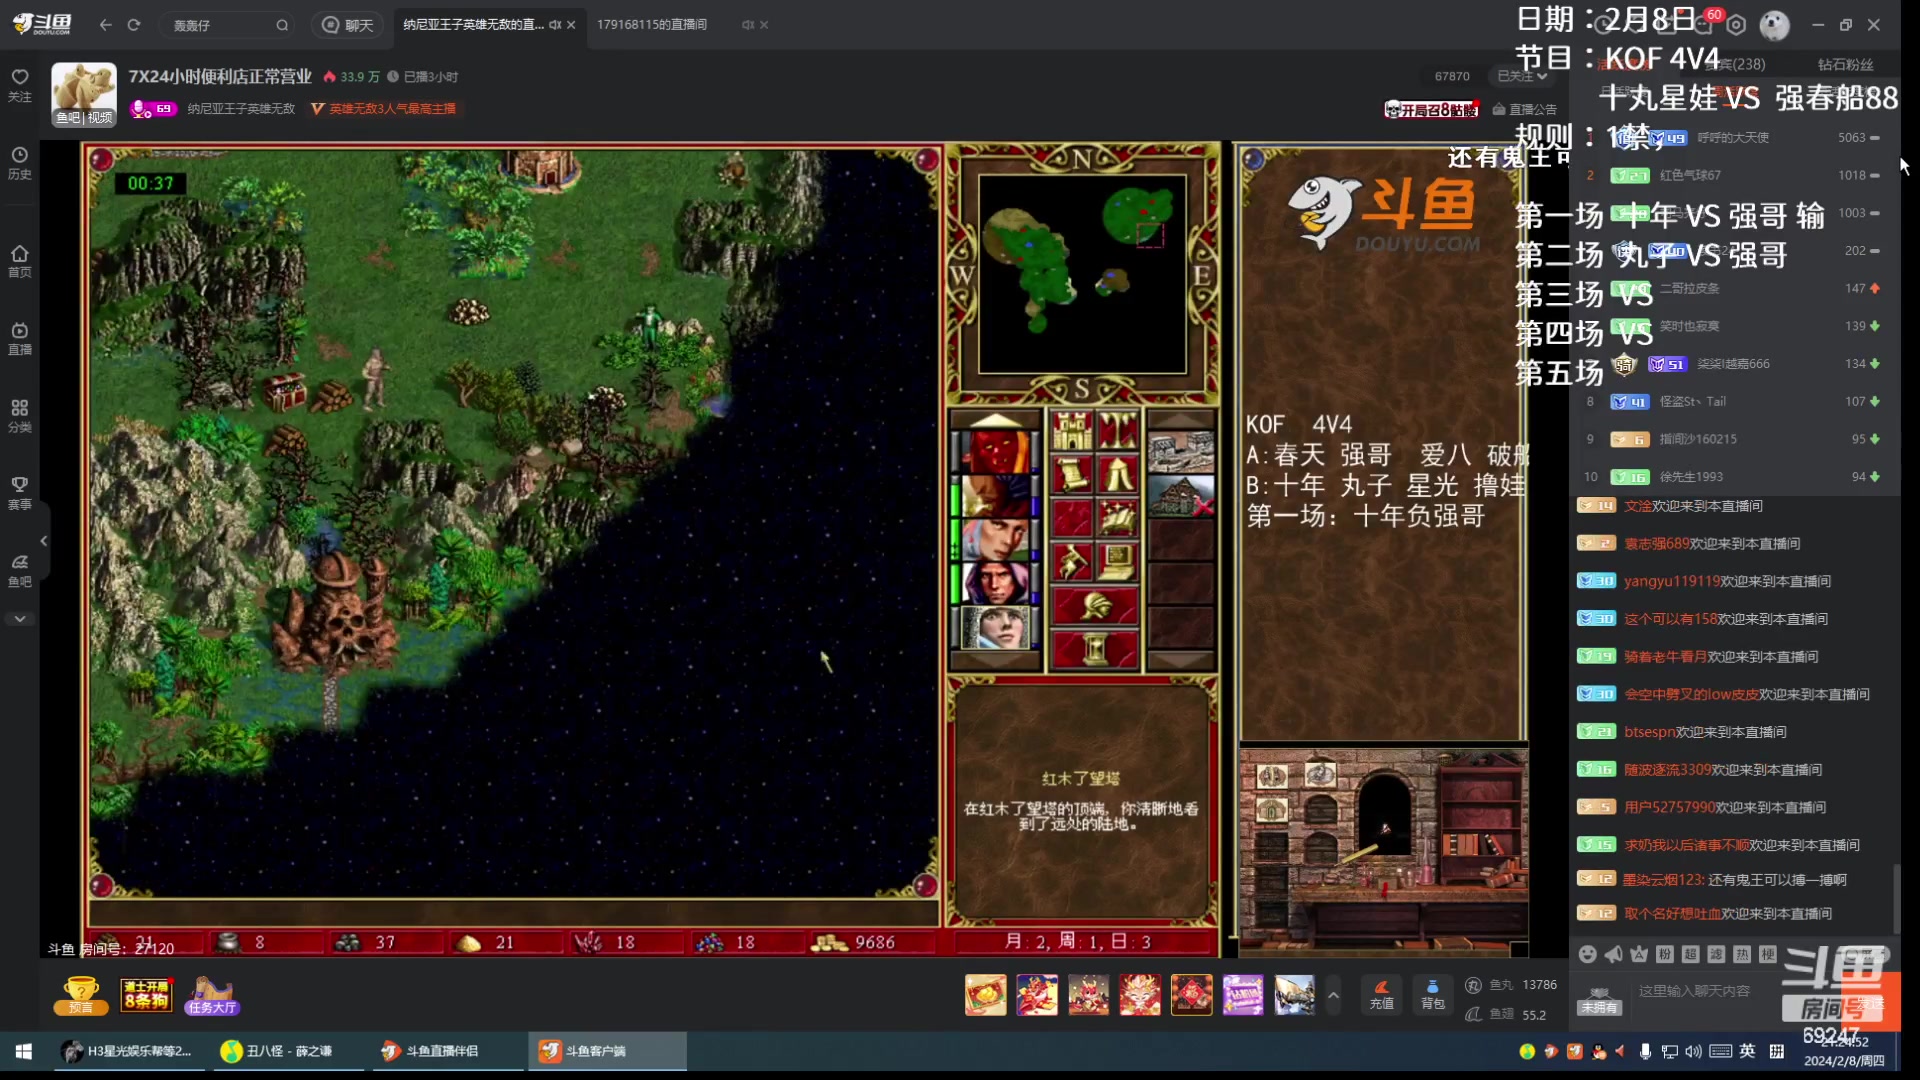
Task: Open 历史 history in Douyu sidebar
Action: point(20,163)
